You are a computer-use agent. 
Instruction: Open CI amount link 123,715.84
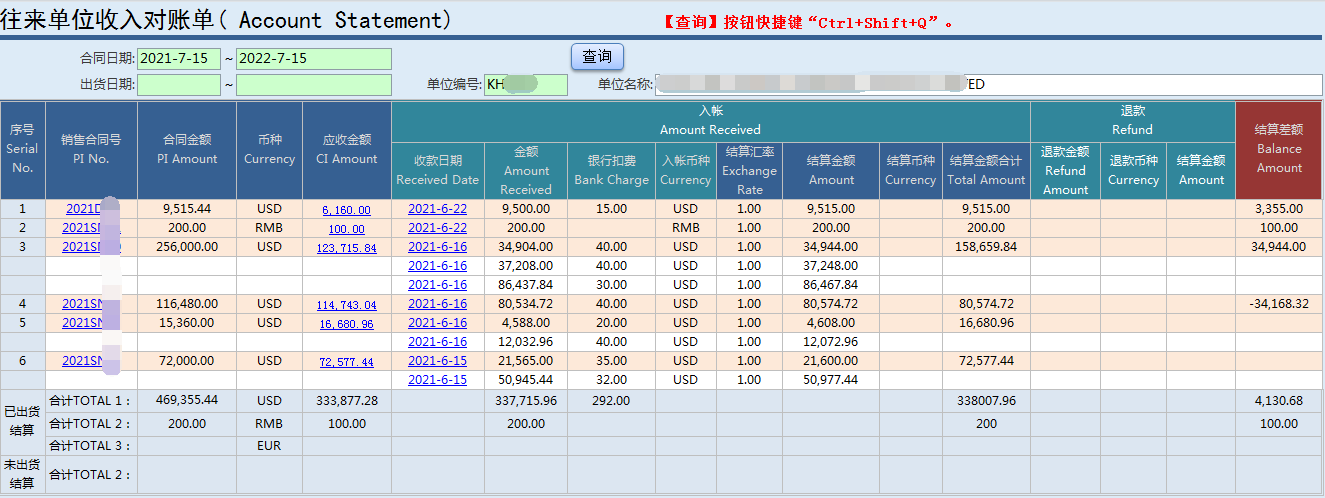point(346,248)
